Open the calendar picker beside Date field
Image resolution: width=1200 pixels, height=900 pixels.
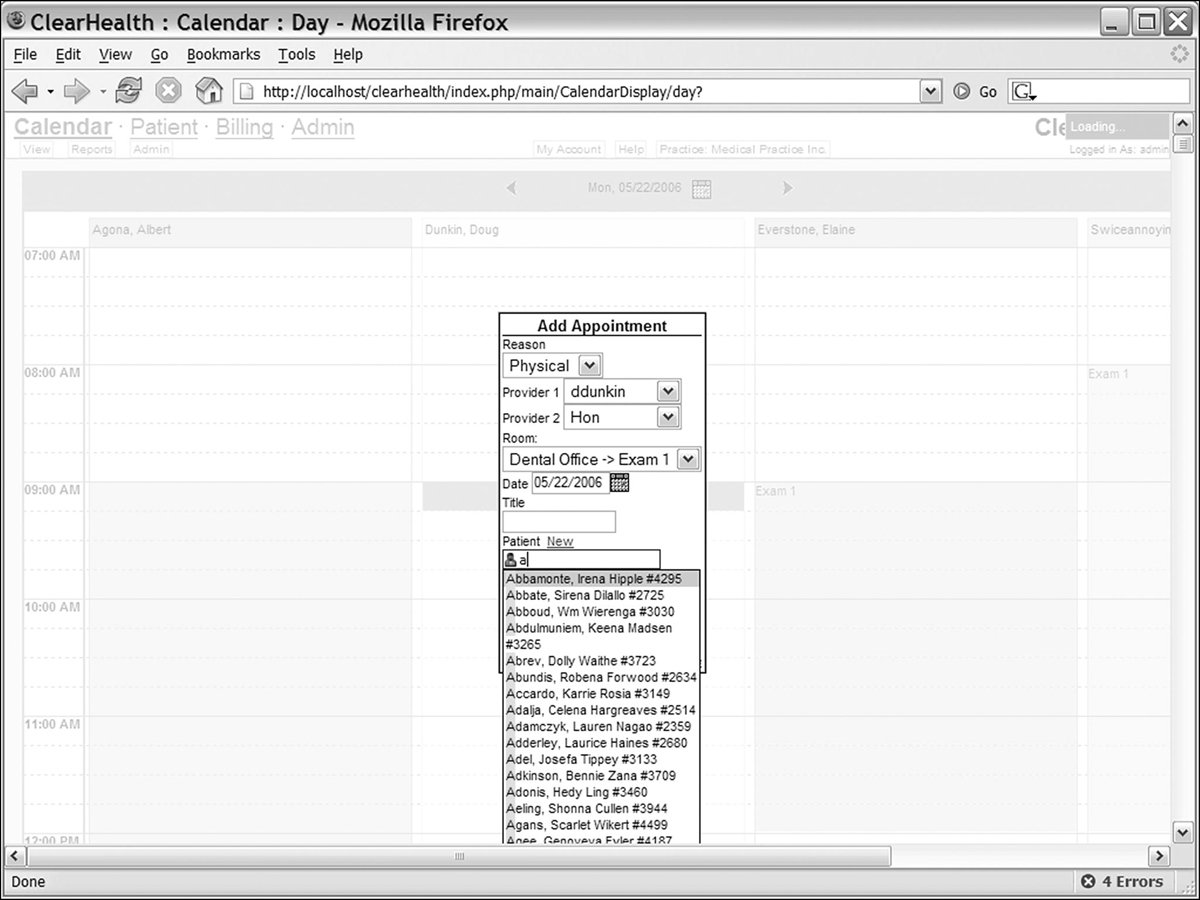pyautogui.click(x=620, y=483)
